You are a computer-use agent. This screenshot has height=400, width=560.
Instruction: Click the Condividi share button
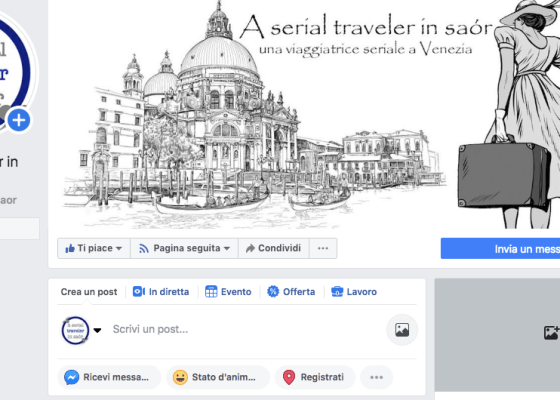pos(274,248)
